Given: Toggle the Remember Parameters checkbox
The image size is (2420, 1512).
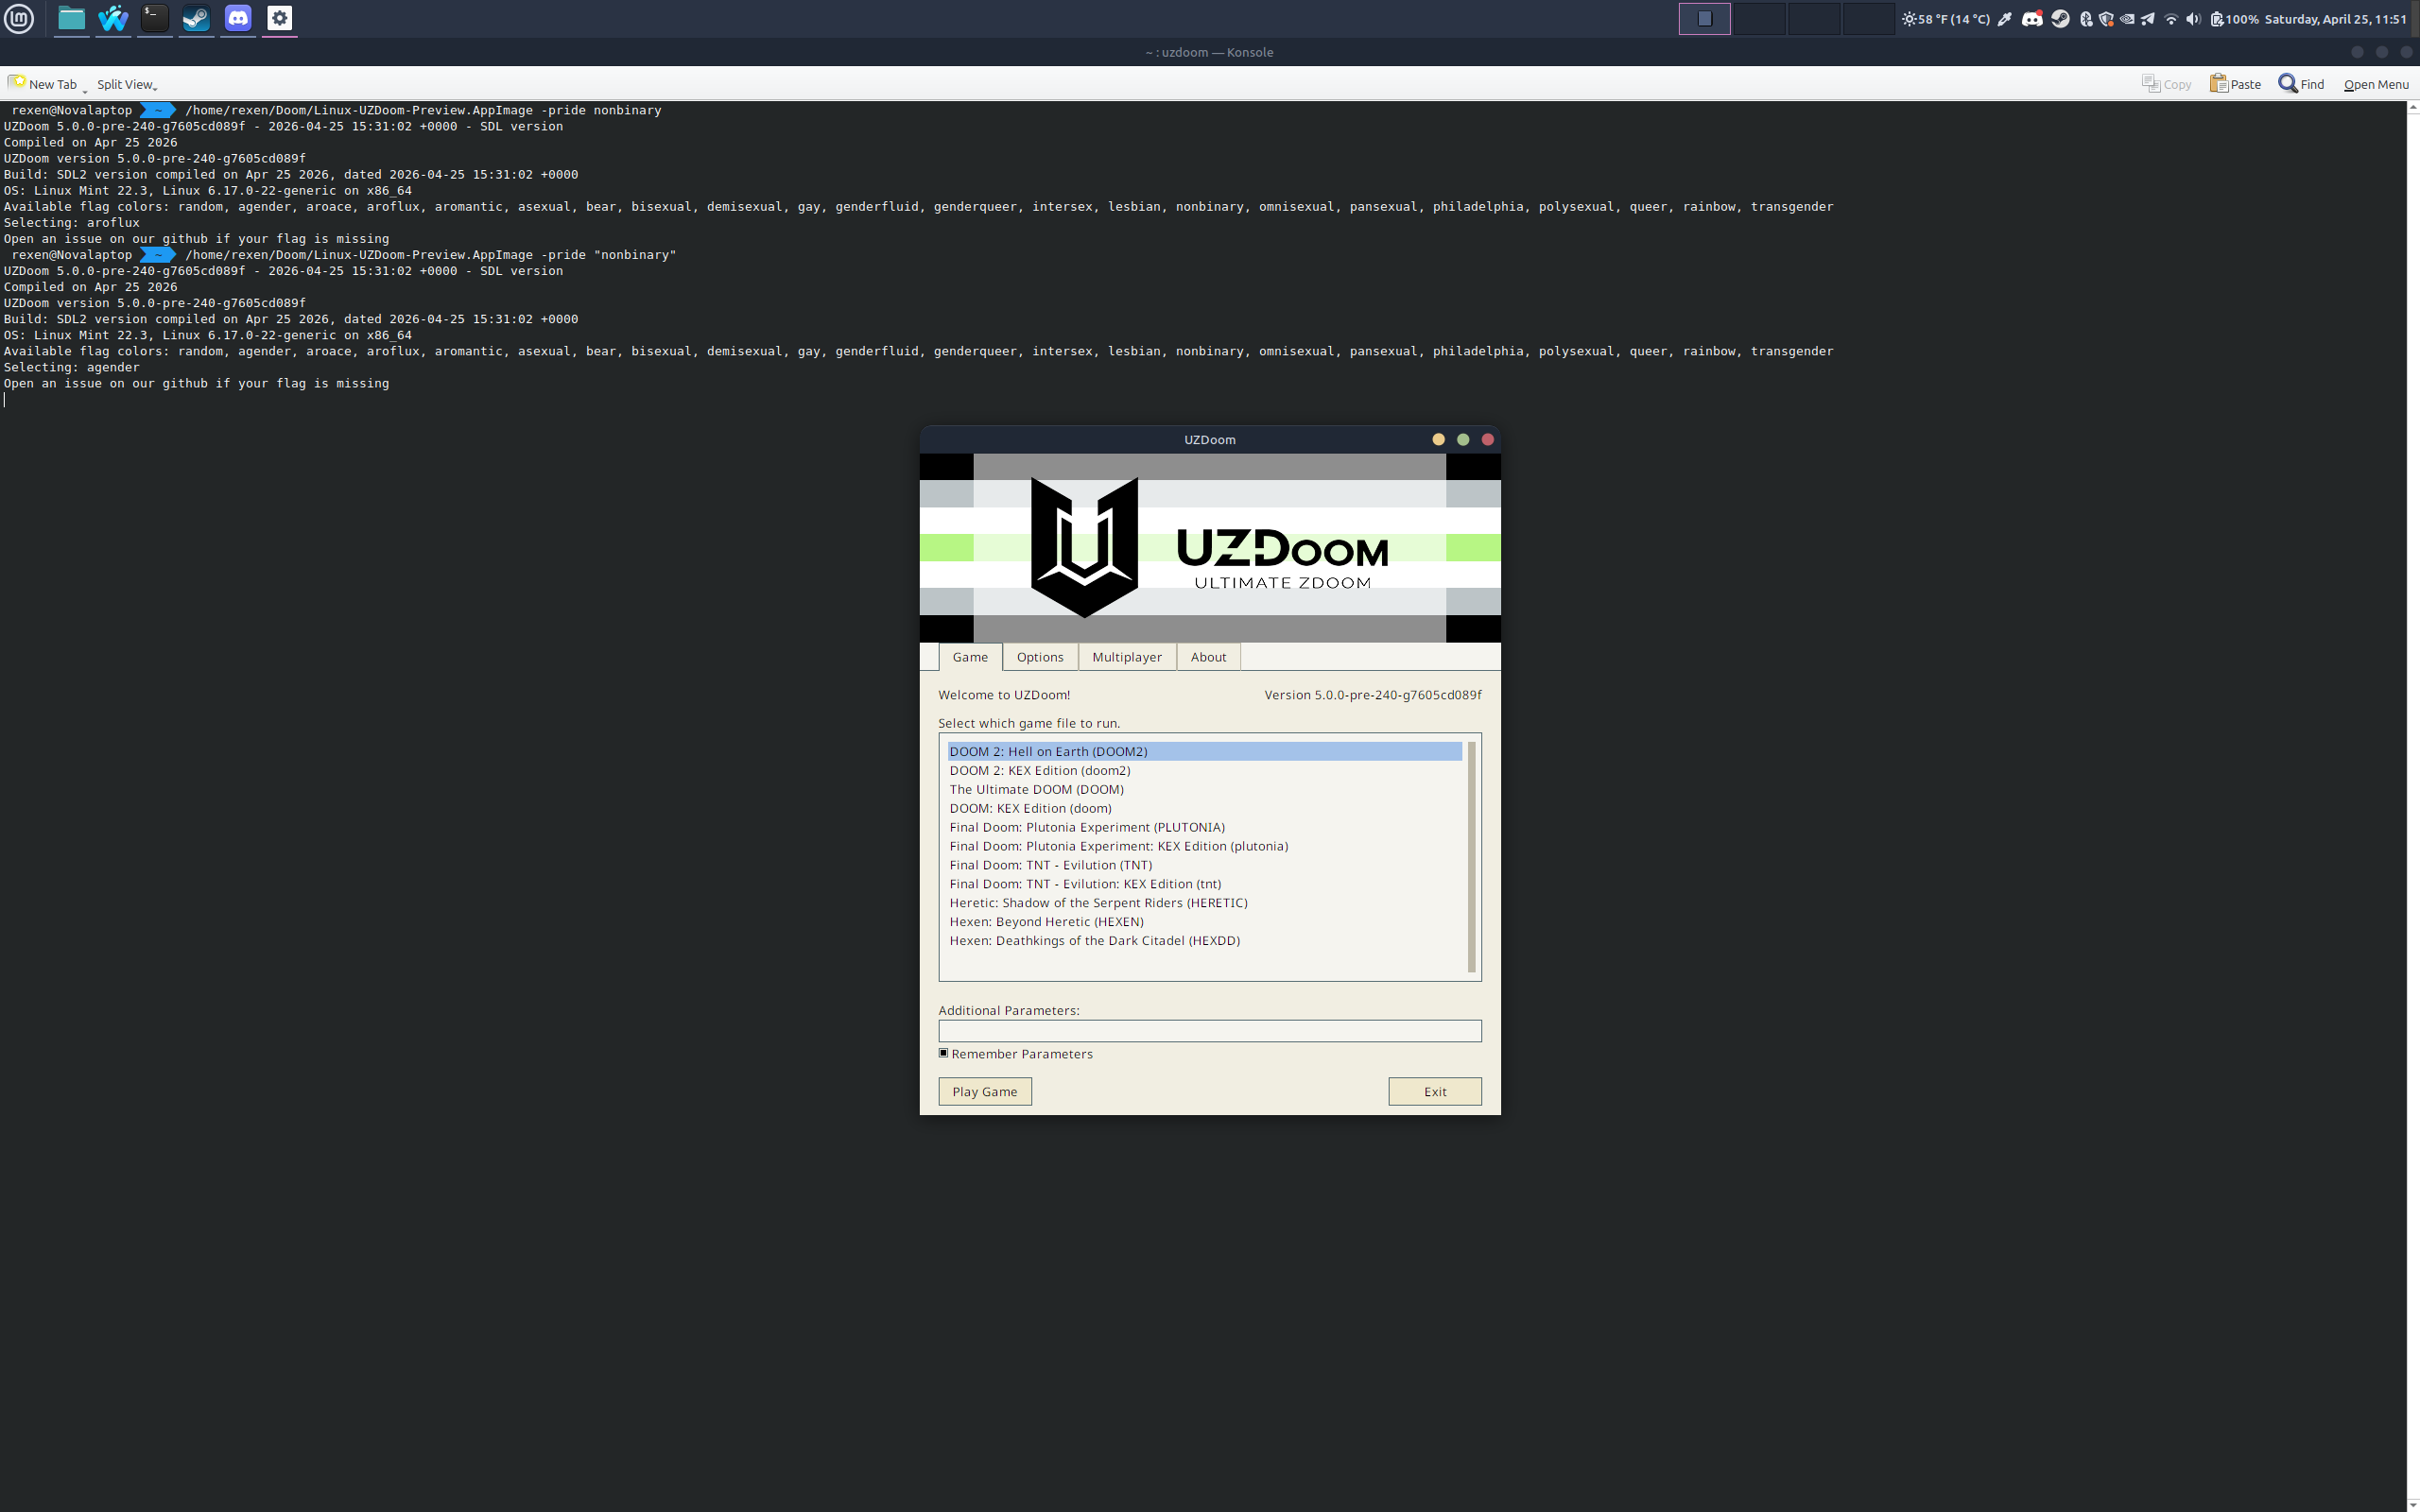Looking at the screenshot, I should [x=943, y=1053].
